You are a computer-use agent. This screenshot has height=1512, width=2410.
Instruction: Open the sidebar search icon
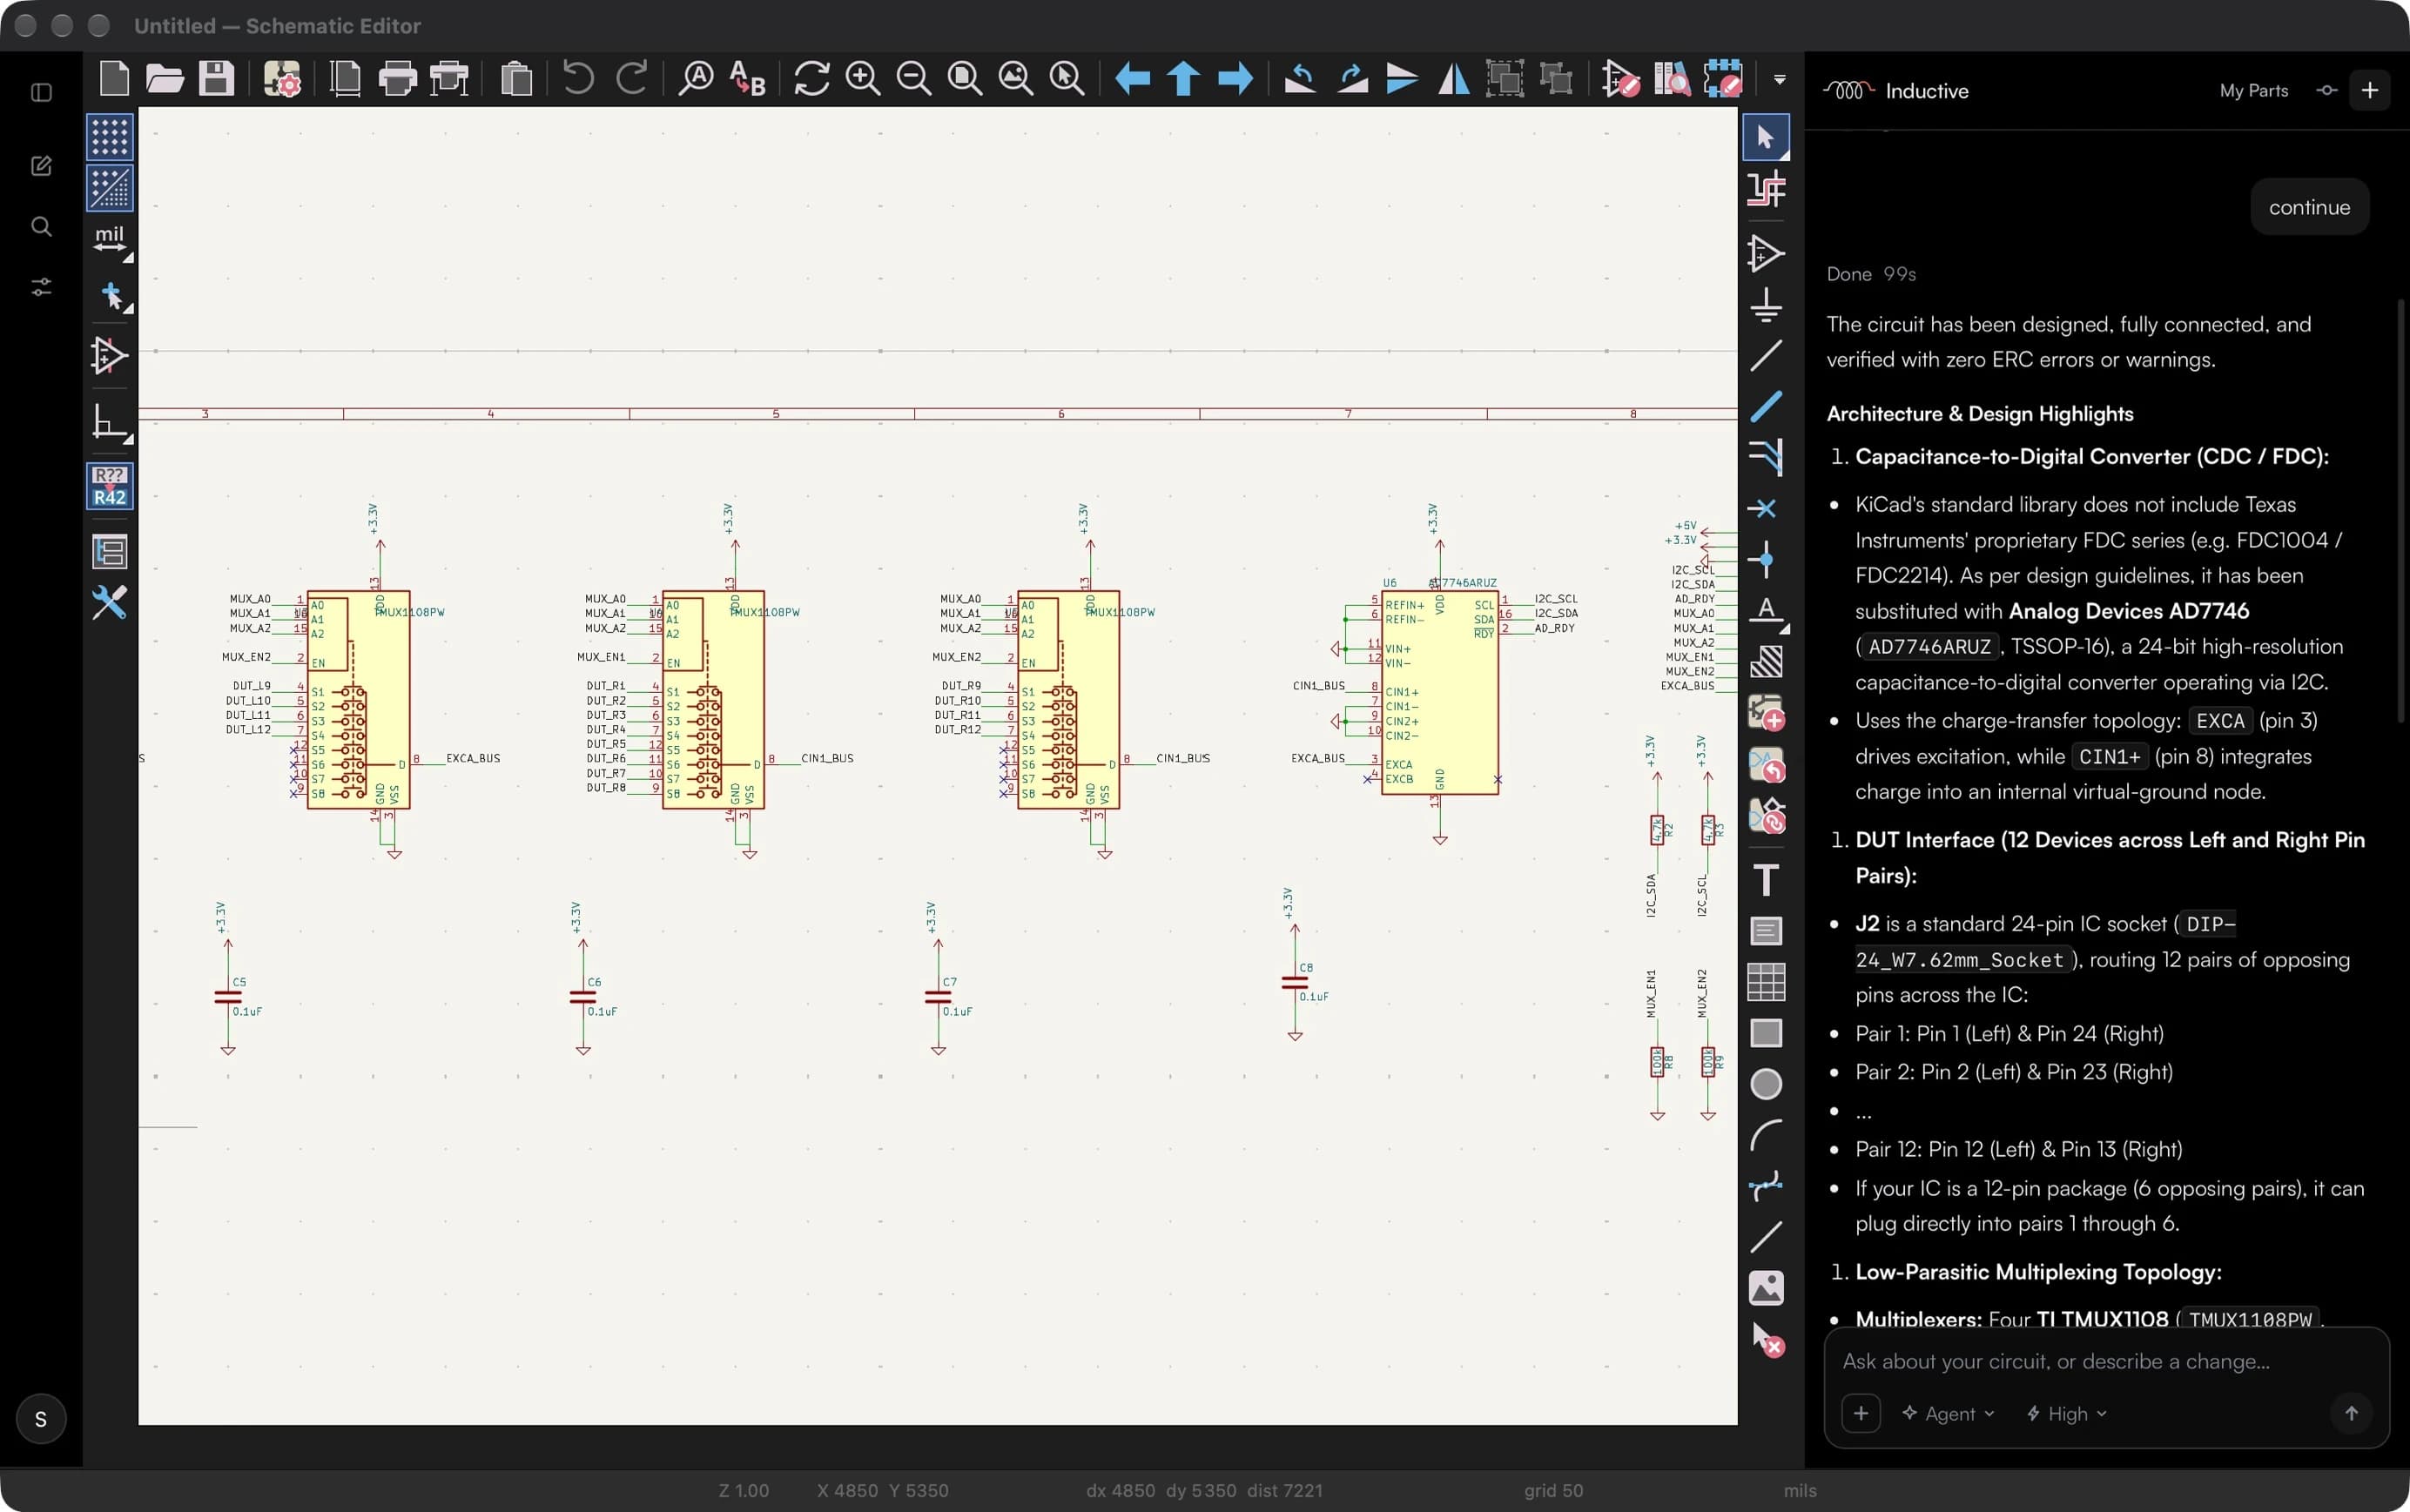tap(41, 226)
